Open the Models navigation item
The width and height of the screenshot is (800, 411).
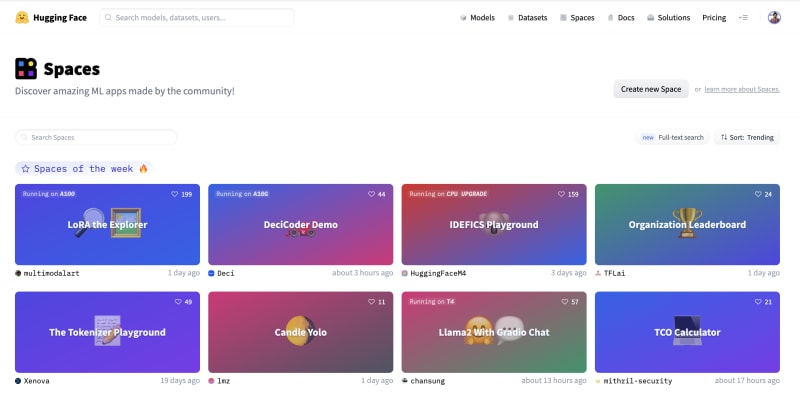coord(477,17)
